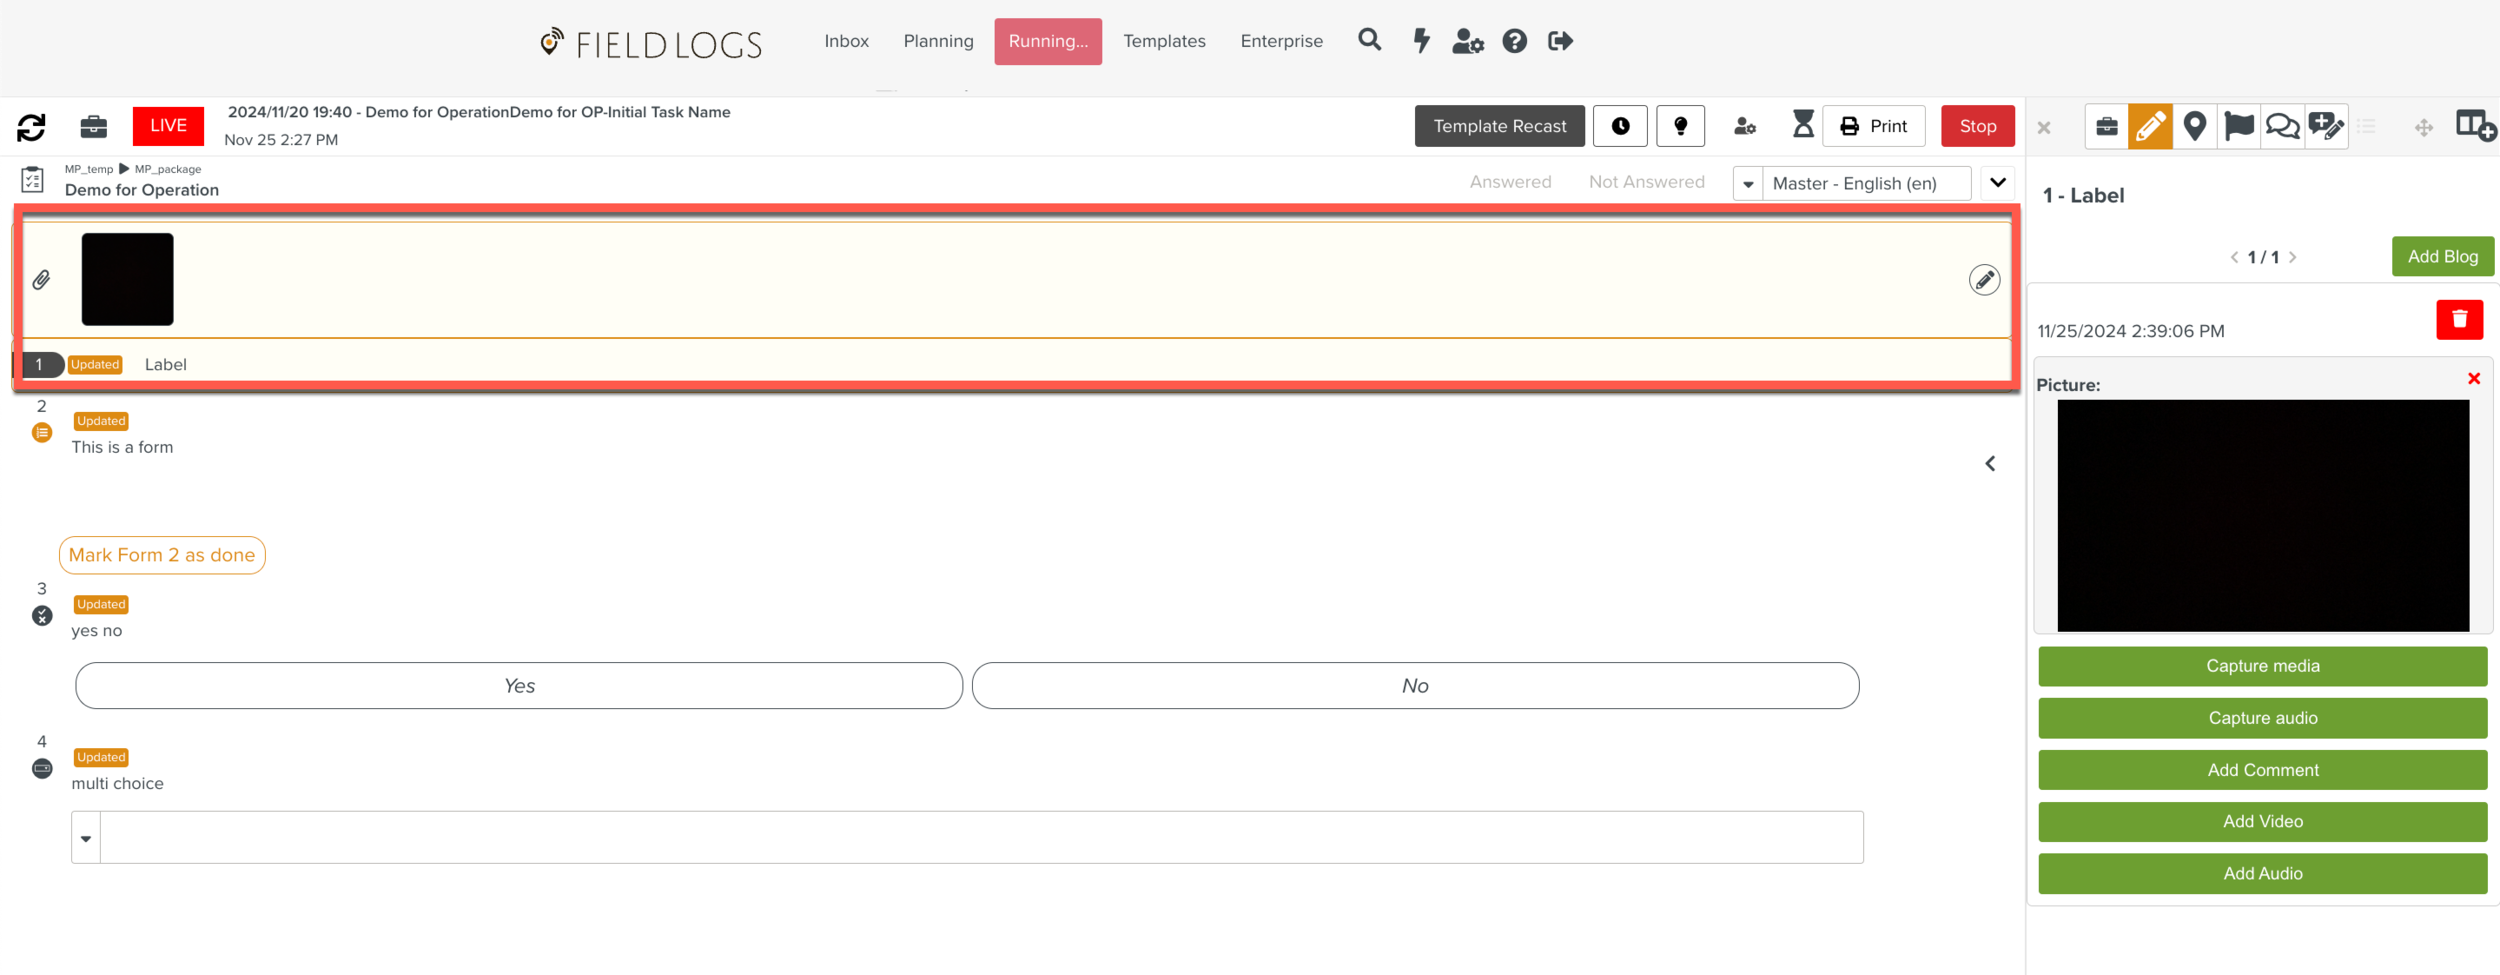Click the Add Blog button
2500x975 pixels.
2442,257
